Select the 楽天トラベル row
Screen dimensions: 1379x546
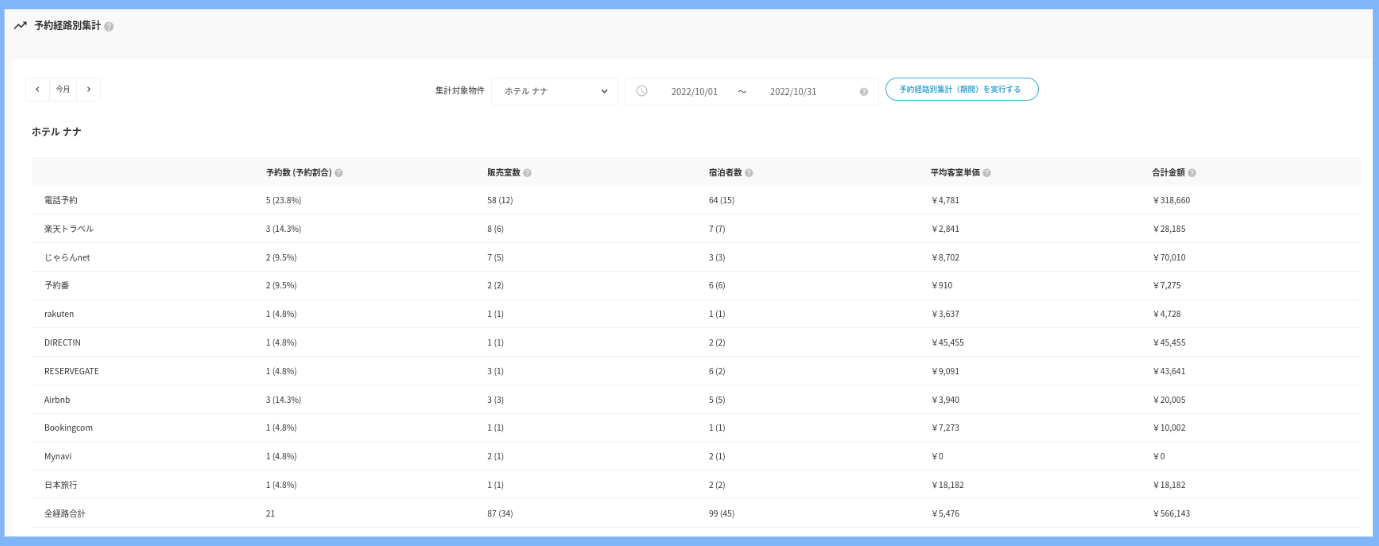pyautogui.click(x=69, y=229)
